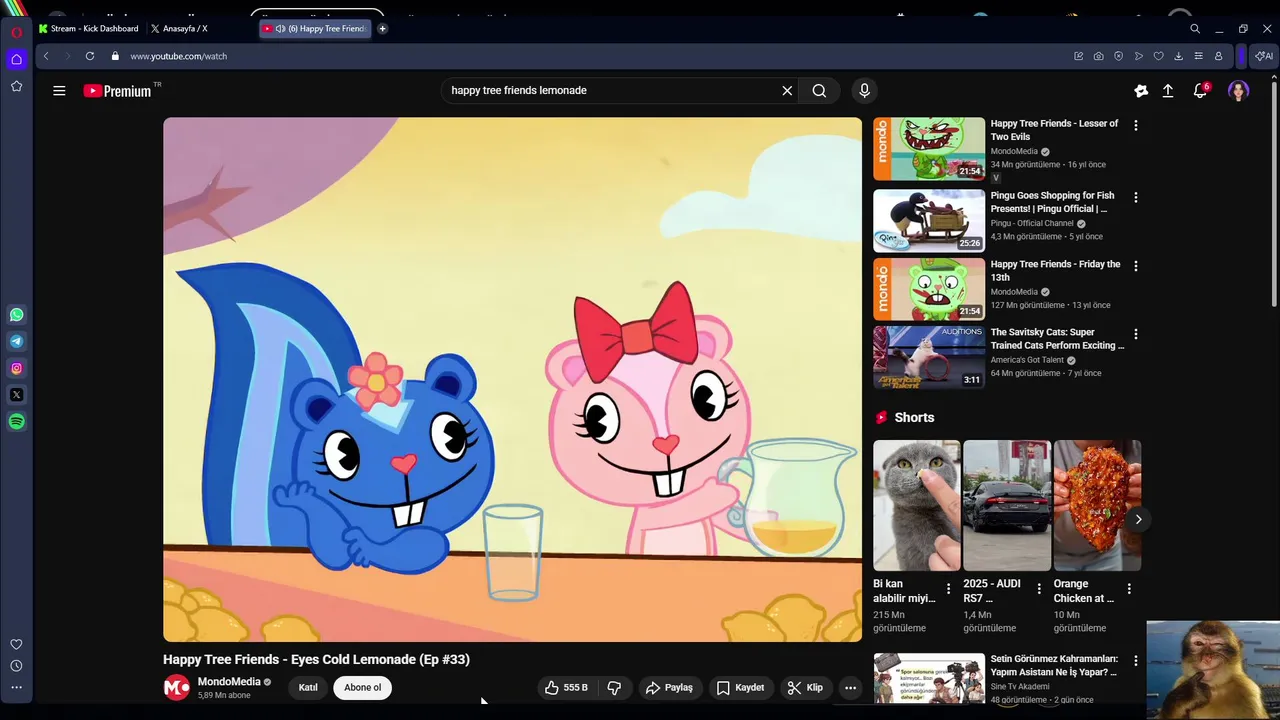The width and height of the screenshot is (1280, 720).
Task: Open options for the Pingu video
Action: coord(1135,198)
